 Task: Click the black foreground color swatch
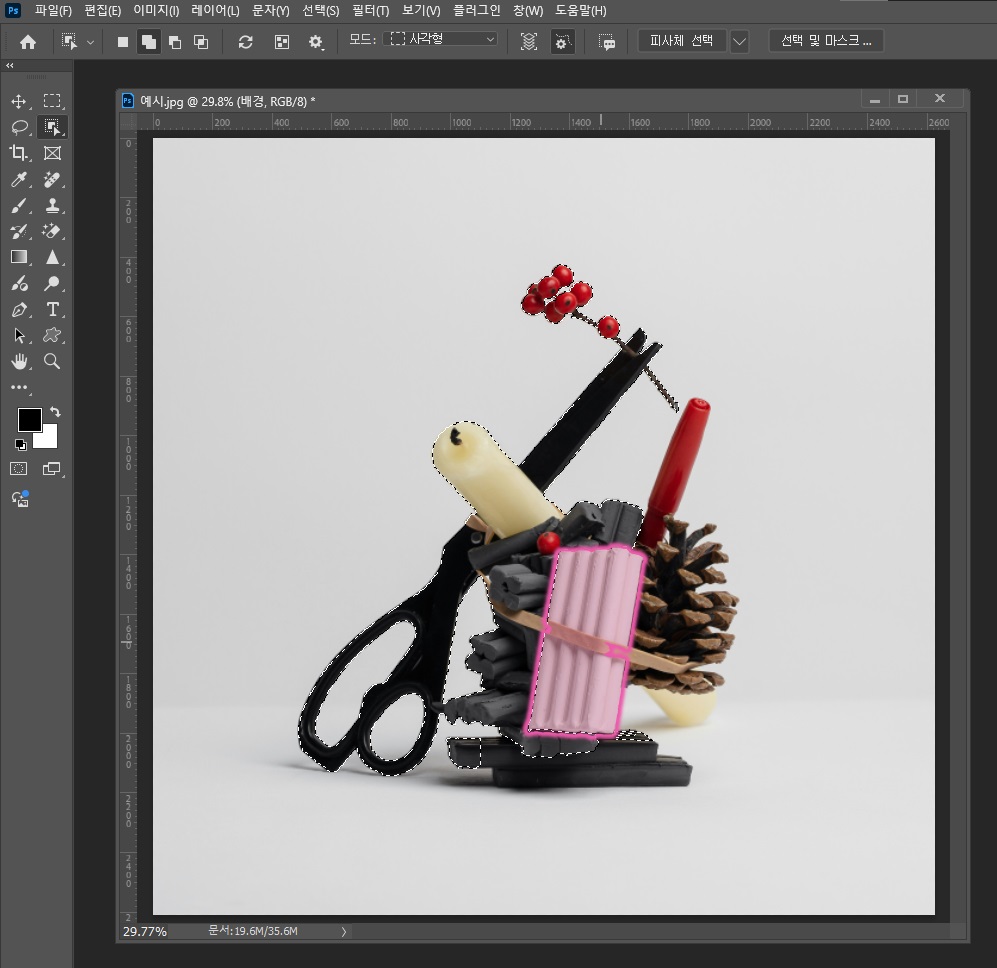click(29, 419)
